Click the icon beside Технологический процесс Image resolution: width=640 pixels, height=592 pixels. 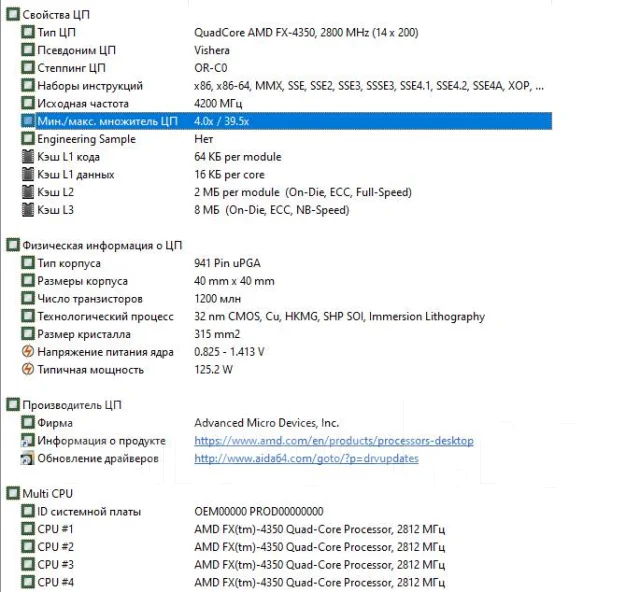coord(28,316)
